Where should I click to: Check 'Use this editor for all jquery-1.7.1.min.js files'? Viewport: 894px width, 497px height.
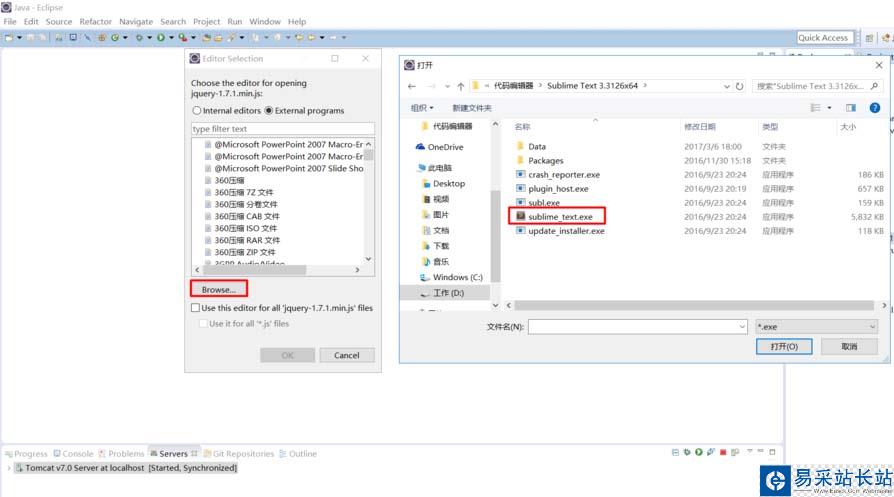point(196,308)
